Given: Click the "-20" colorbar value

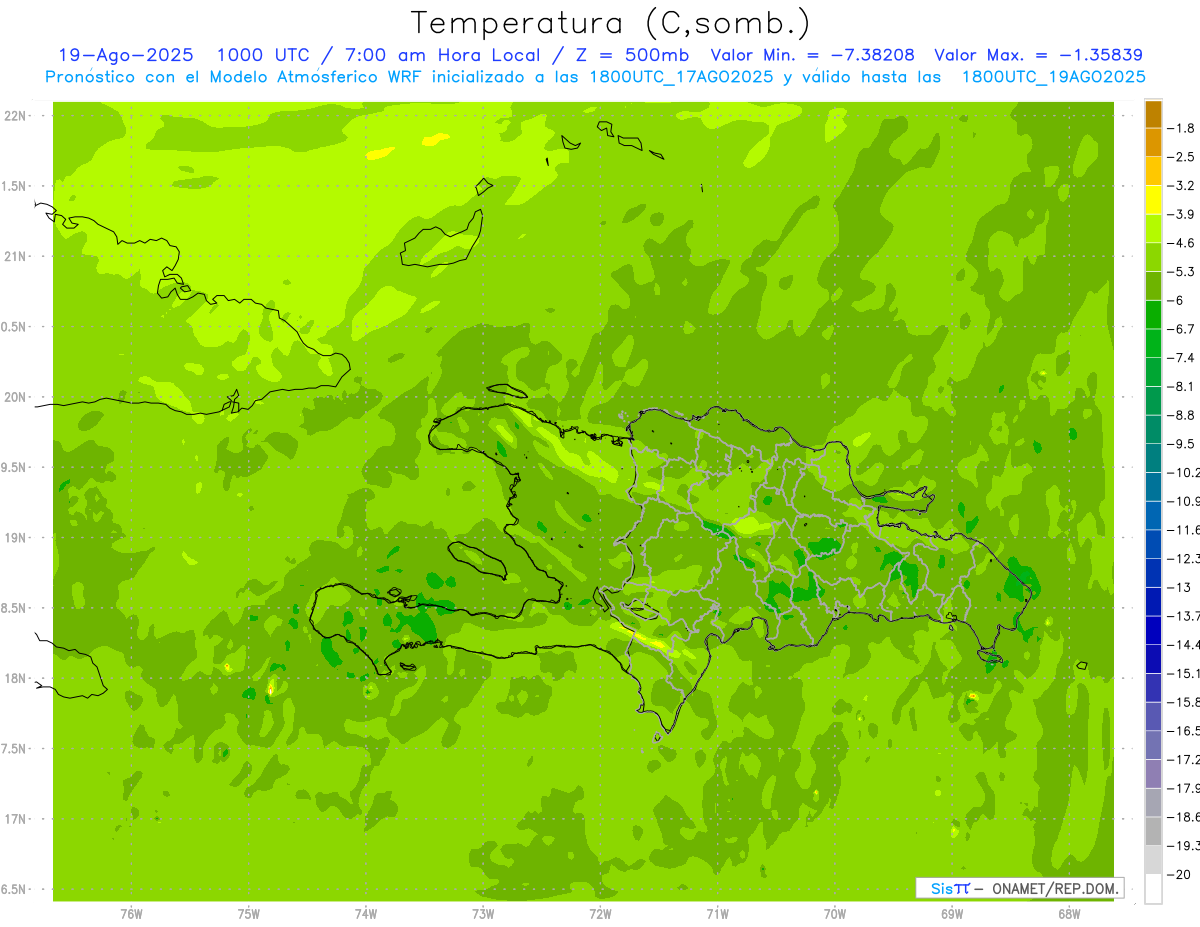Looking at the screenshot, I should 1179,874.
